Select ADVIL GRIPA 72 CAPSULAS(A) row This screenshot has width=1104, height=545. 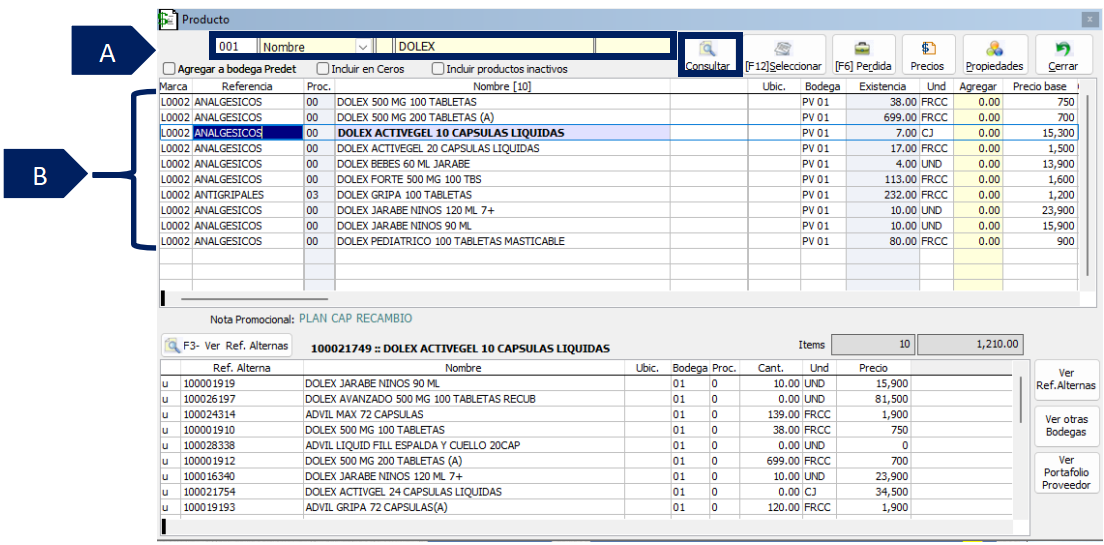click(586, 507)
